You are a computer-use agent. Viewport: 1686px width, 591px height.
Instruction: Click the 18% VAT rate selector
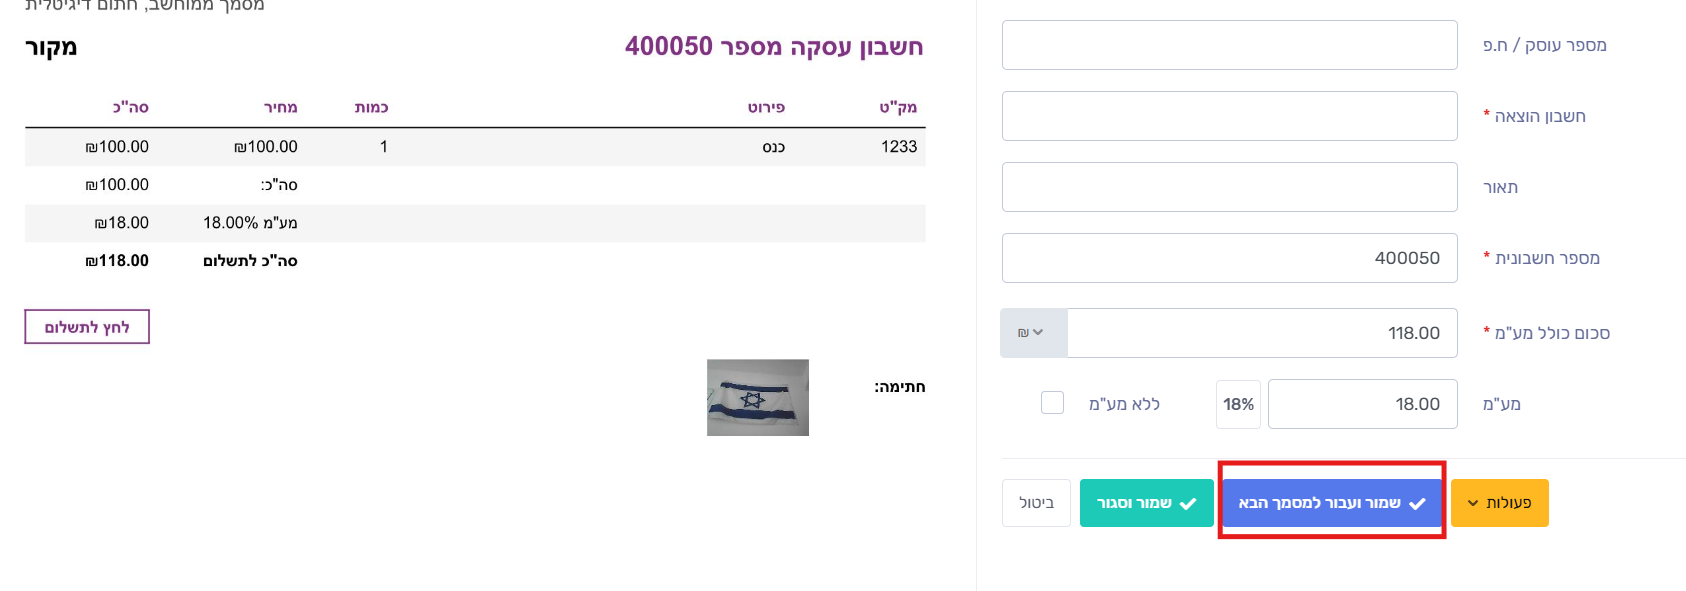pyautogui.click(x=1238, y=404)
